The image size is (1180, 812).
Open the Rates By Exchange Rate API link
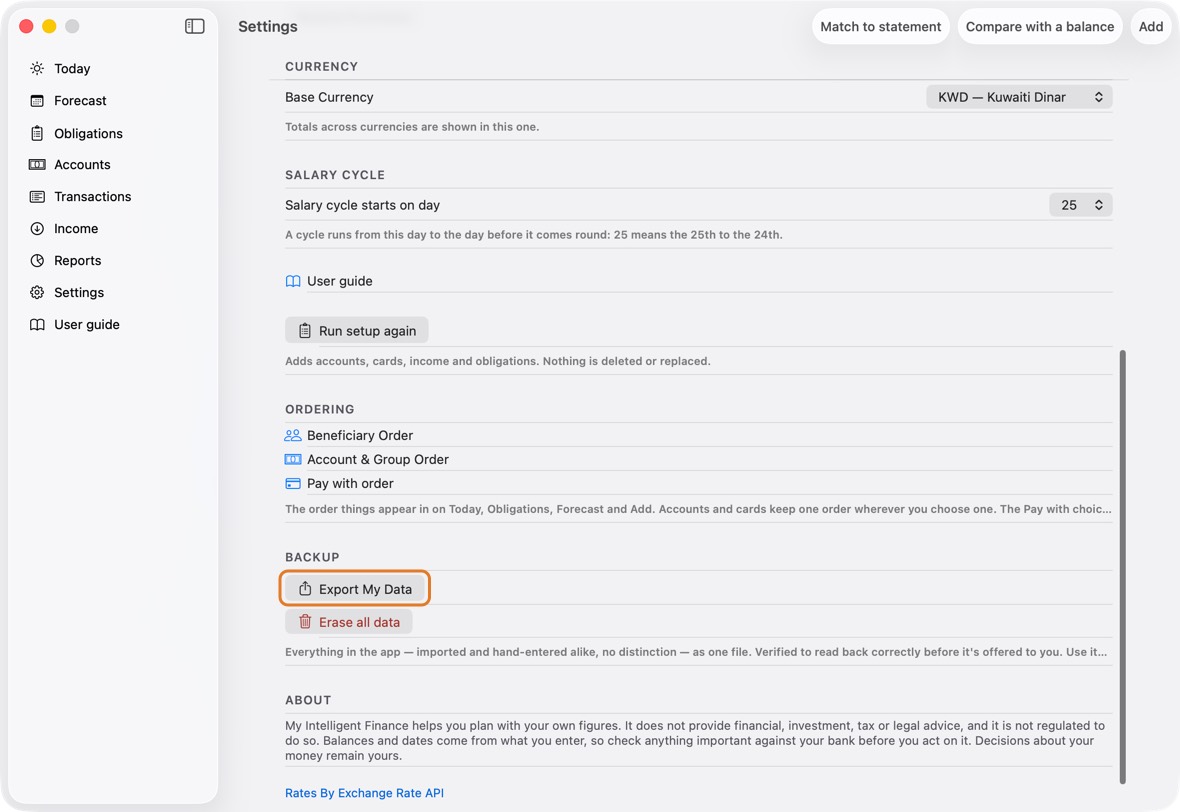click(x=364, y=792)
